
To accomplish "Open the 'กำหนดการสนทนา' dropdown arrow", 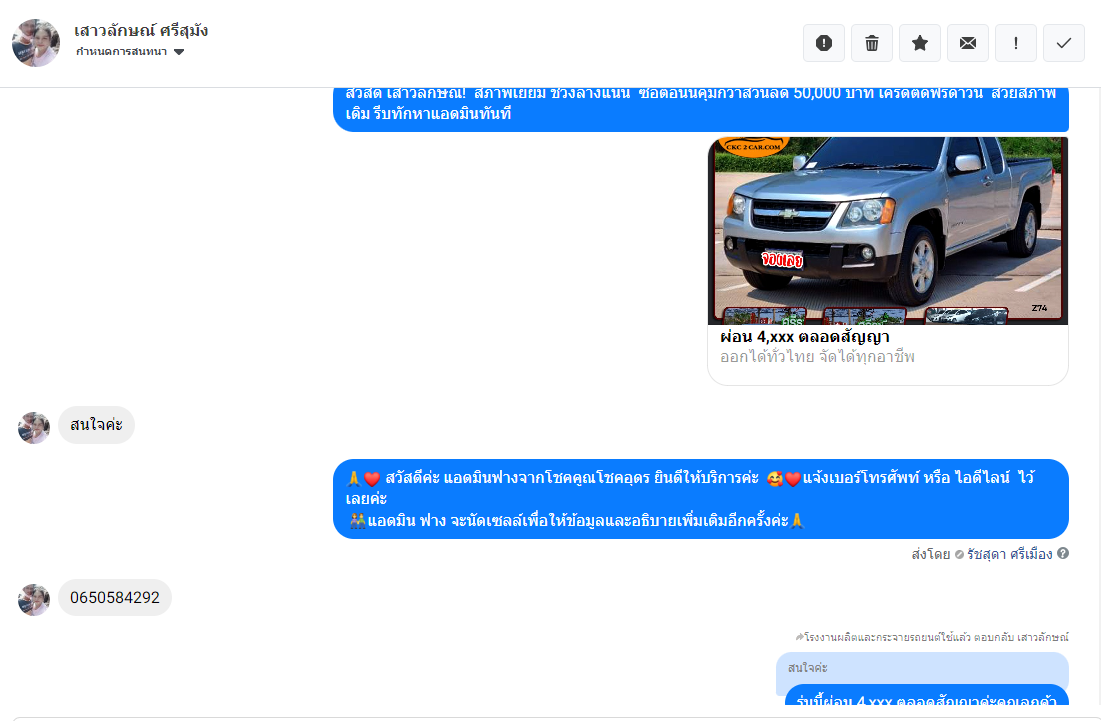I will coord(179,52).
